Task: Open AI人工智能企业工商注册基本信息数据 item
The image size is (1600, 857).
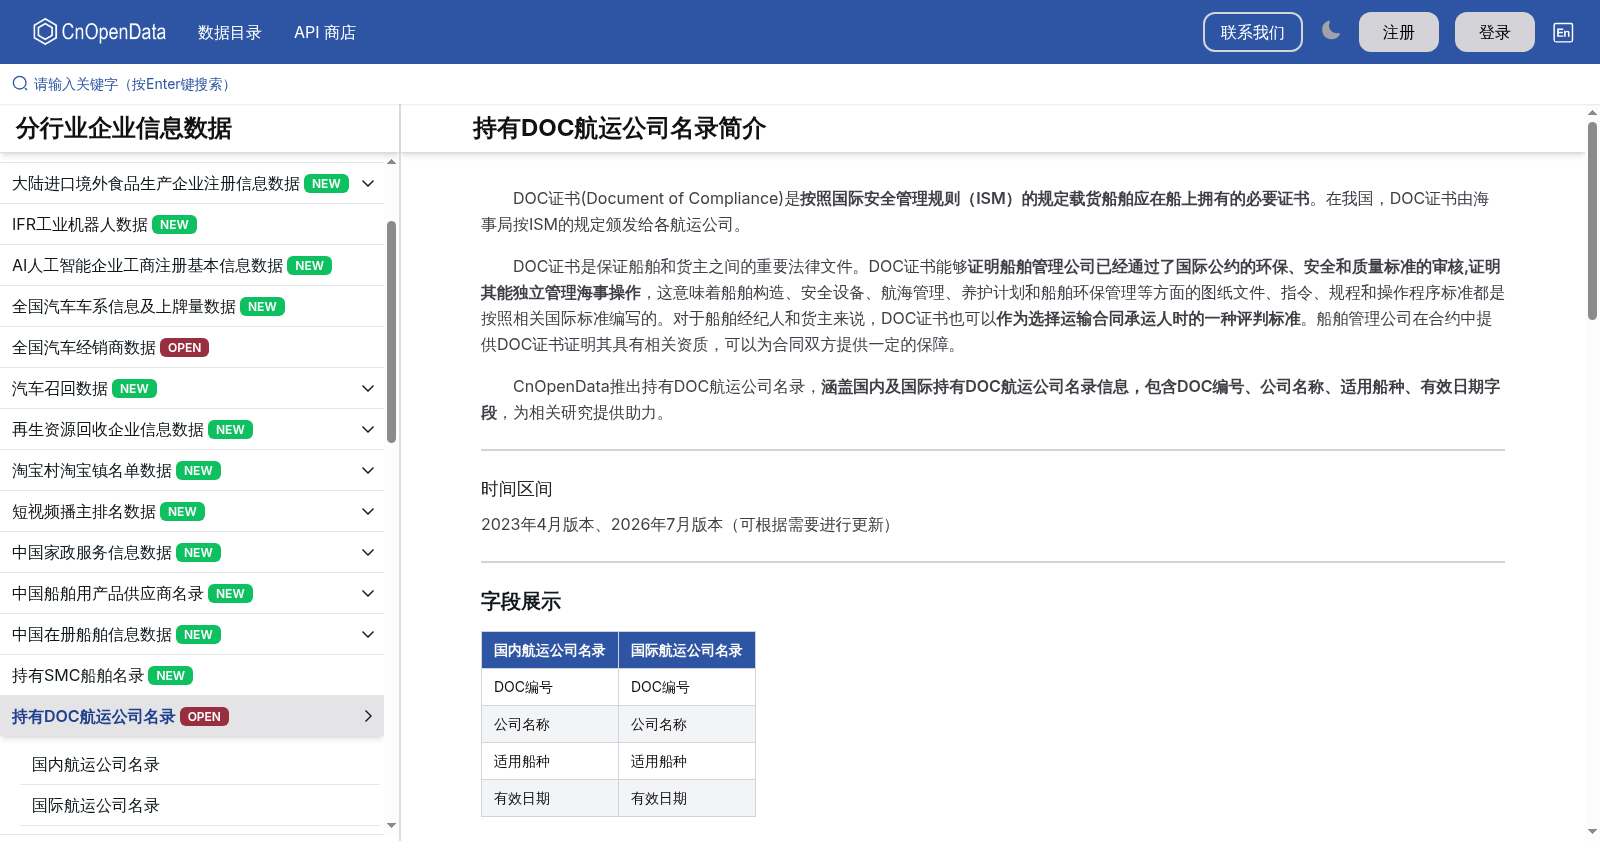Action: 192,265
